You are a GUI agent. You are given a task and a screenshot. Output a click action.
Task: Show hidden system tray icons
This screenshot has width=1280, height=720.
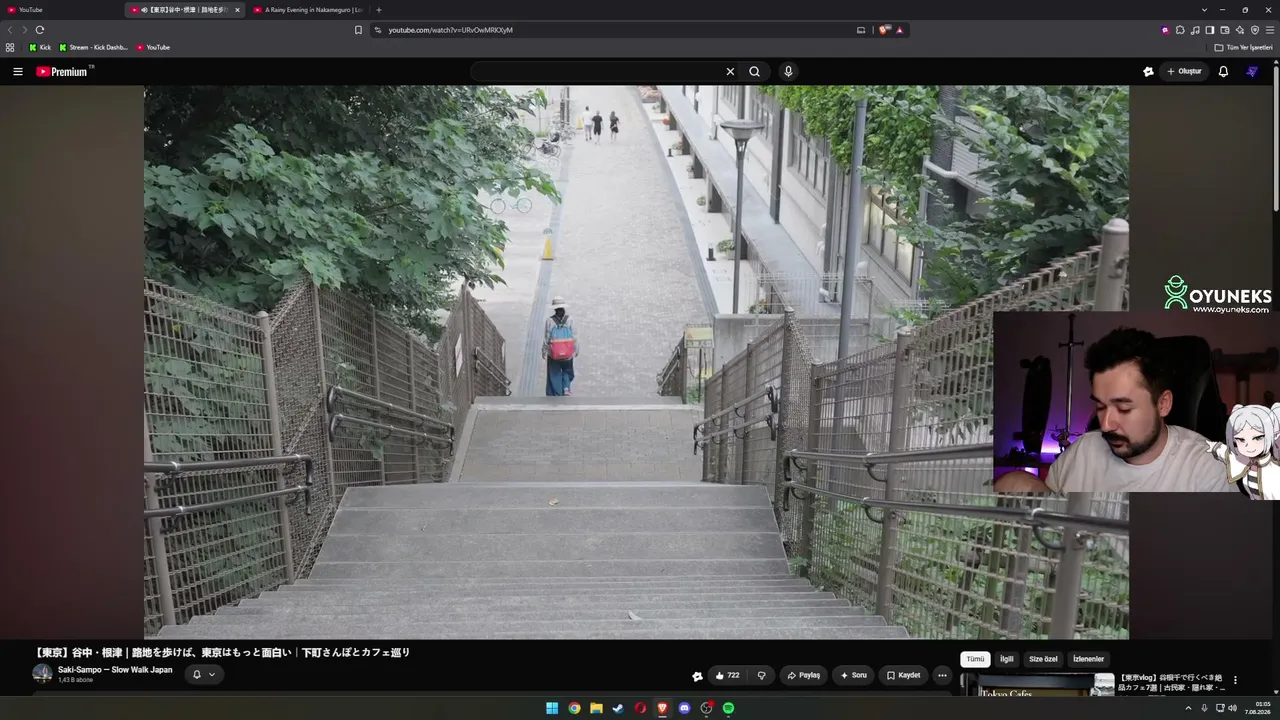click(x=1188, y=708)
